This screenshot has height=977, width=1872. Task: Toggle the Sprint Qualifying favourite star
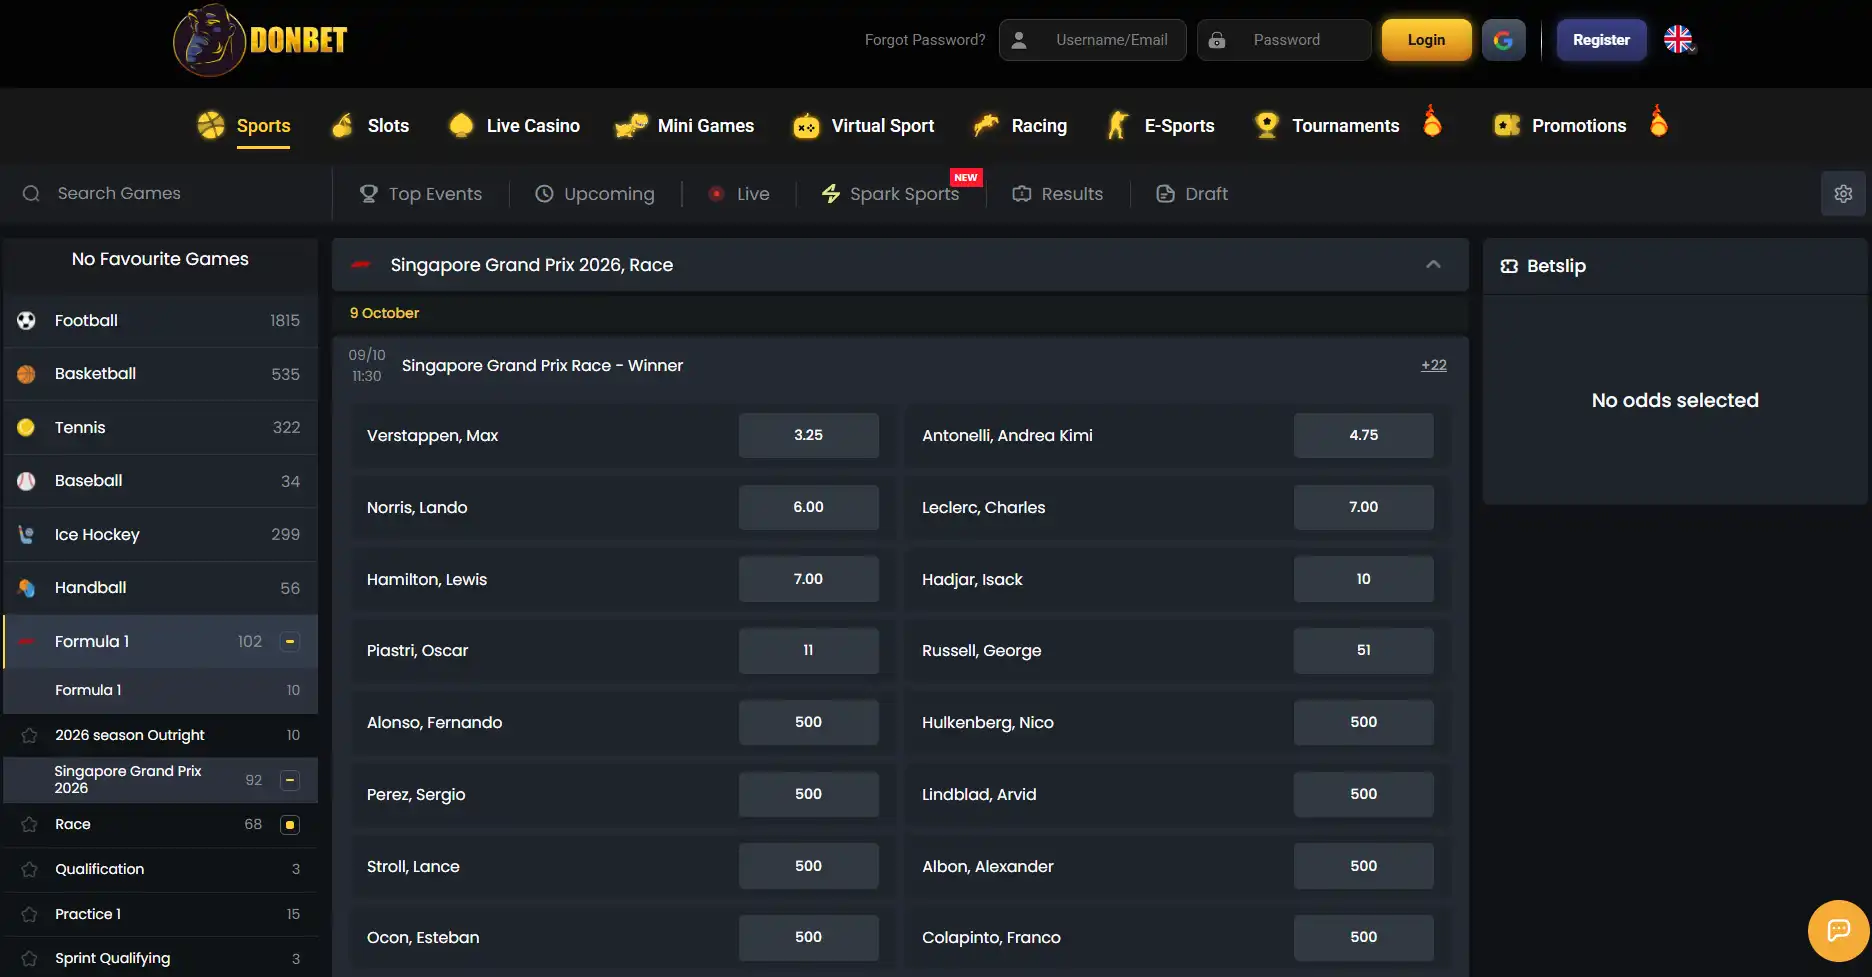click(x=29, y=958)
